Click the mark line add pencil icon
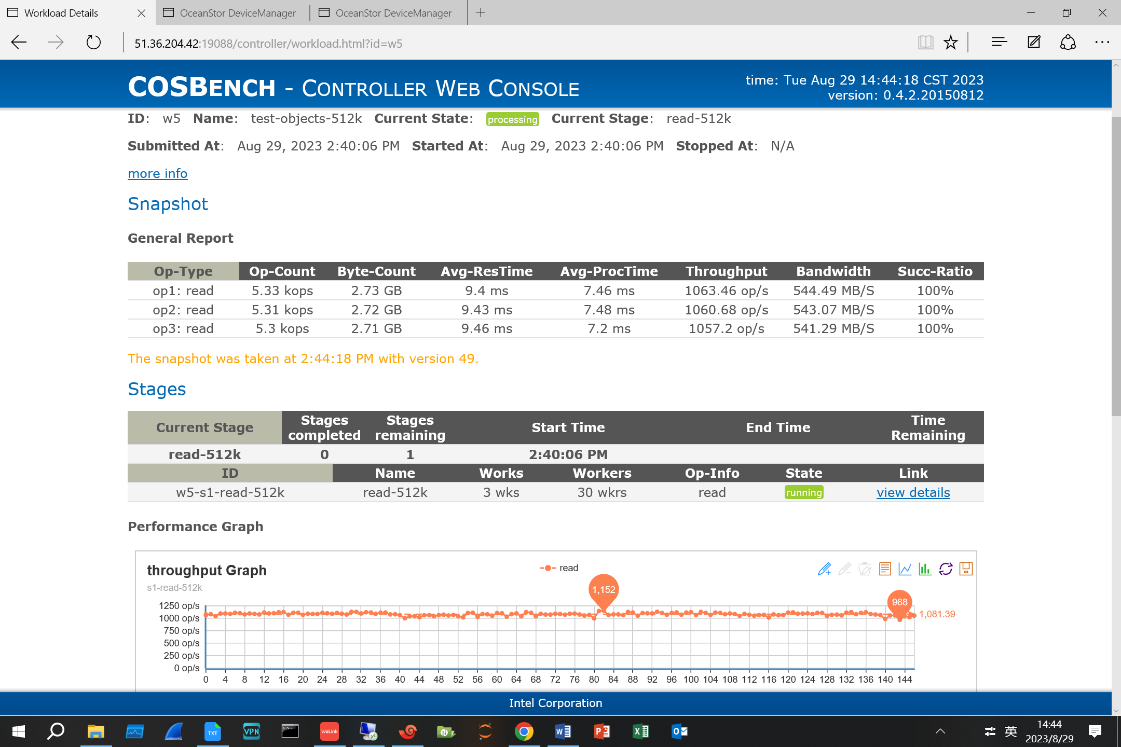This screenshot has height=747, width=1121. [x=824, y=569]
